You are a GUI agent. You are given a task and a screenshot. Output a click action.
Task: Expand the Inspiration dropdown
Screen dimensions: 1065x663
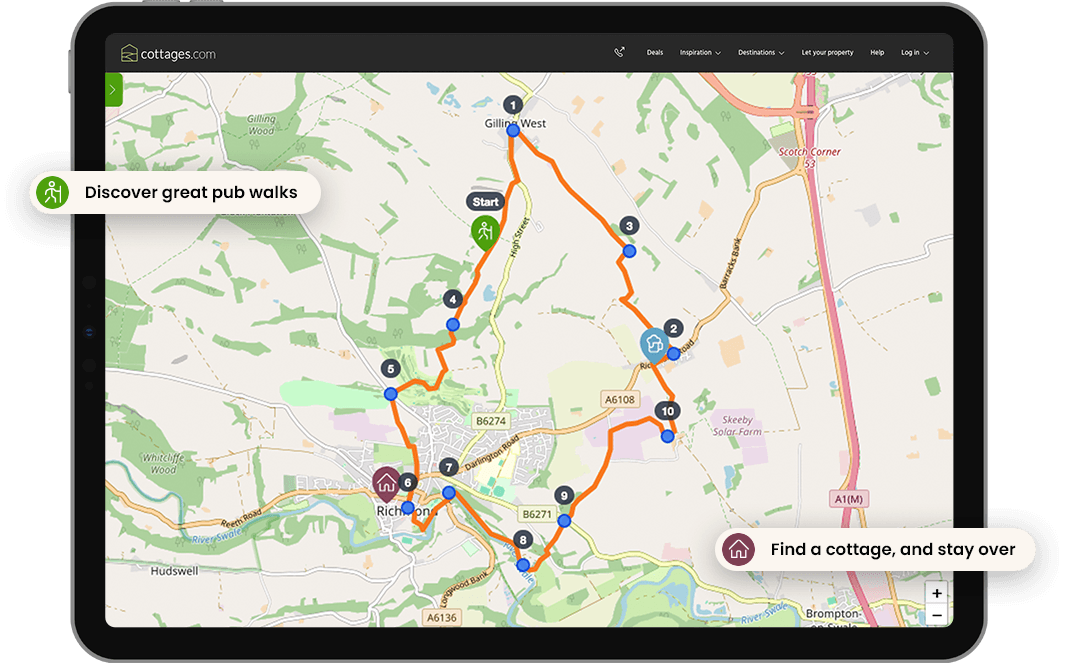click(x=700, y=52)
